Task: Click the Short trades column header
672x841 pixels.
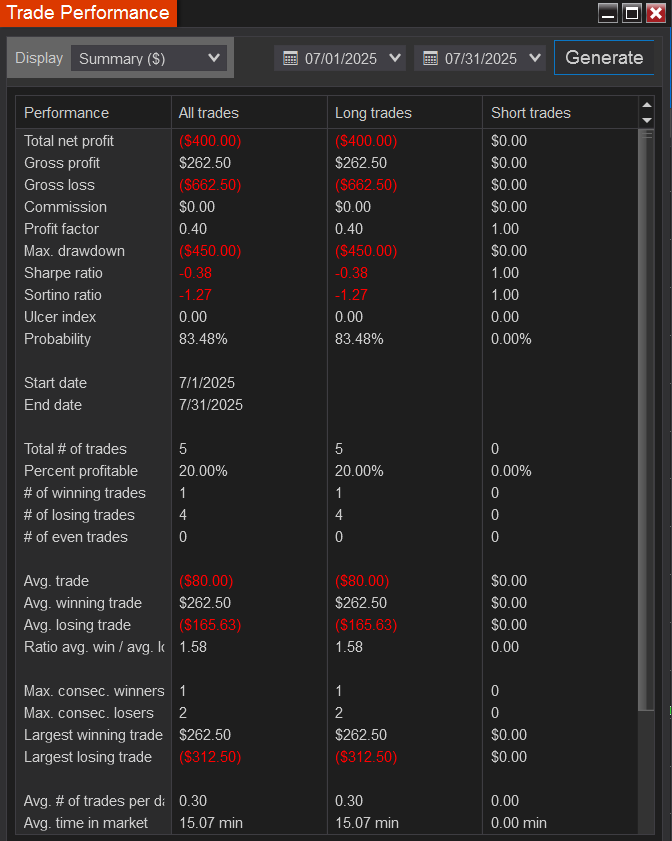Action: point(531,113)
